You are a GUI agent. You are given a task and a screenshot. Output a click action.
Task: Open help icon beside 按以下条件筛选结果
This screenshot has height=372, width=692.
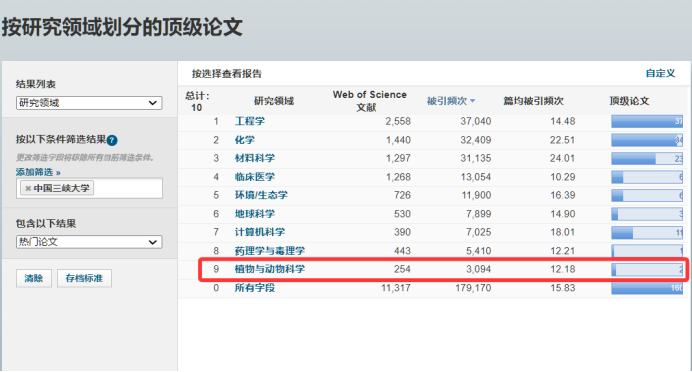point(112,140)
